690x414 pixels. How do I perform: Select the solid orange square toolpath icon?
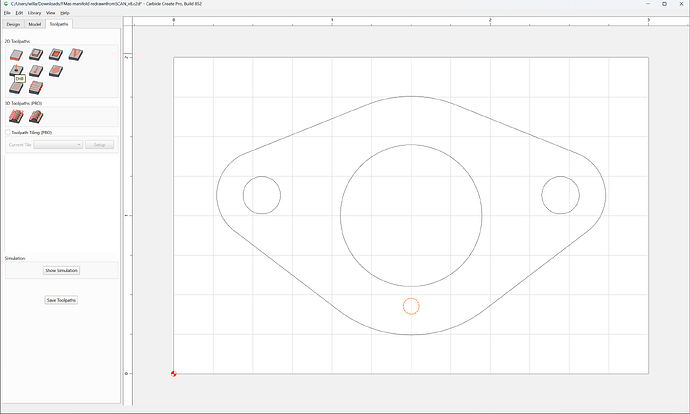click(x=56, y=55)
